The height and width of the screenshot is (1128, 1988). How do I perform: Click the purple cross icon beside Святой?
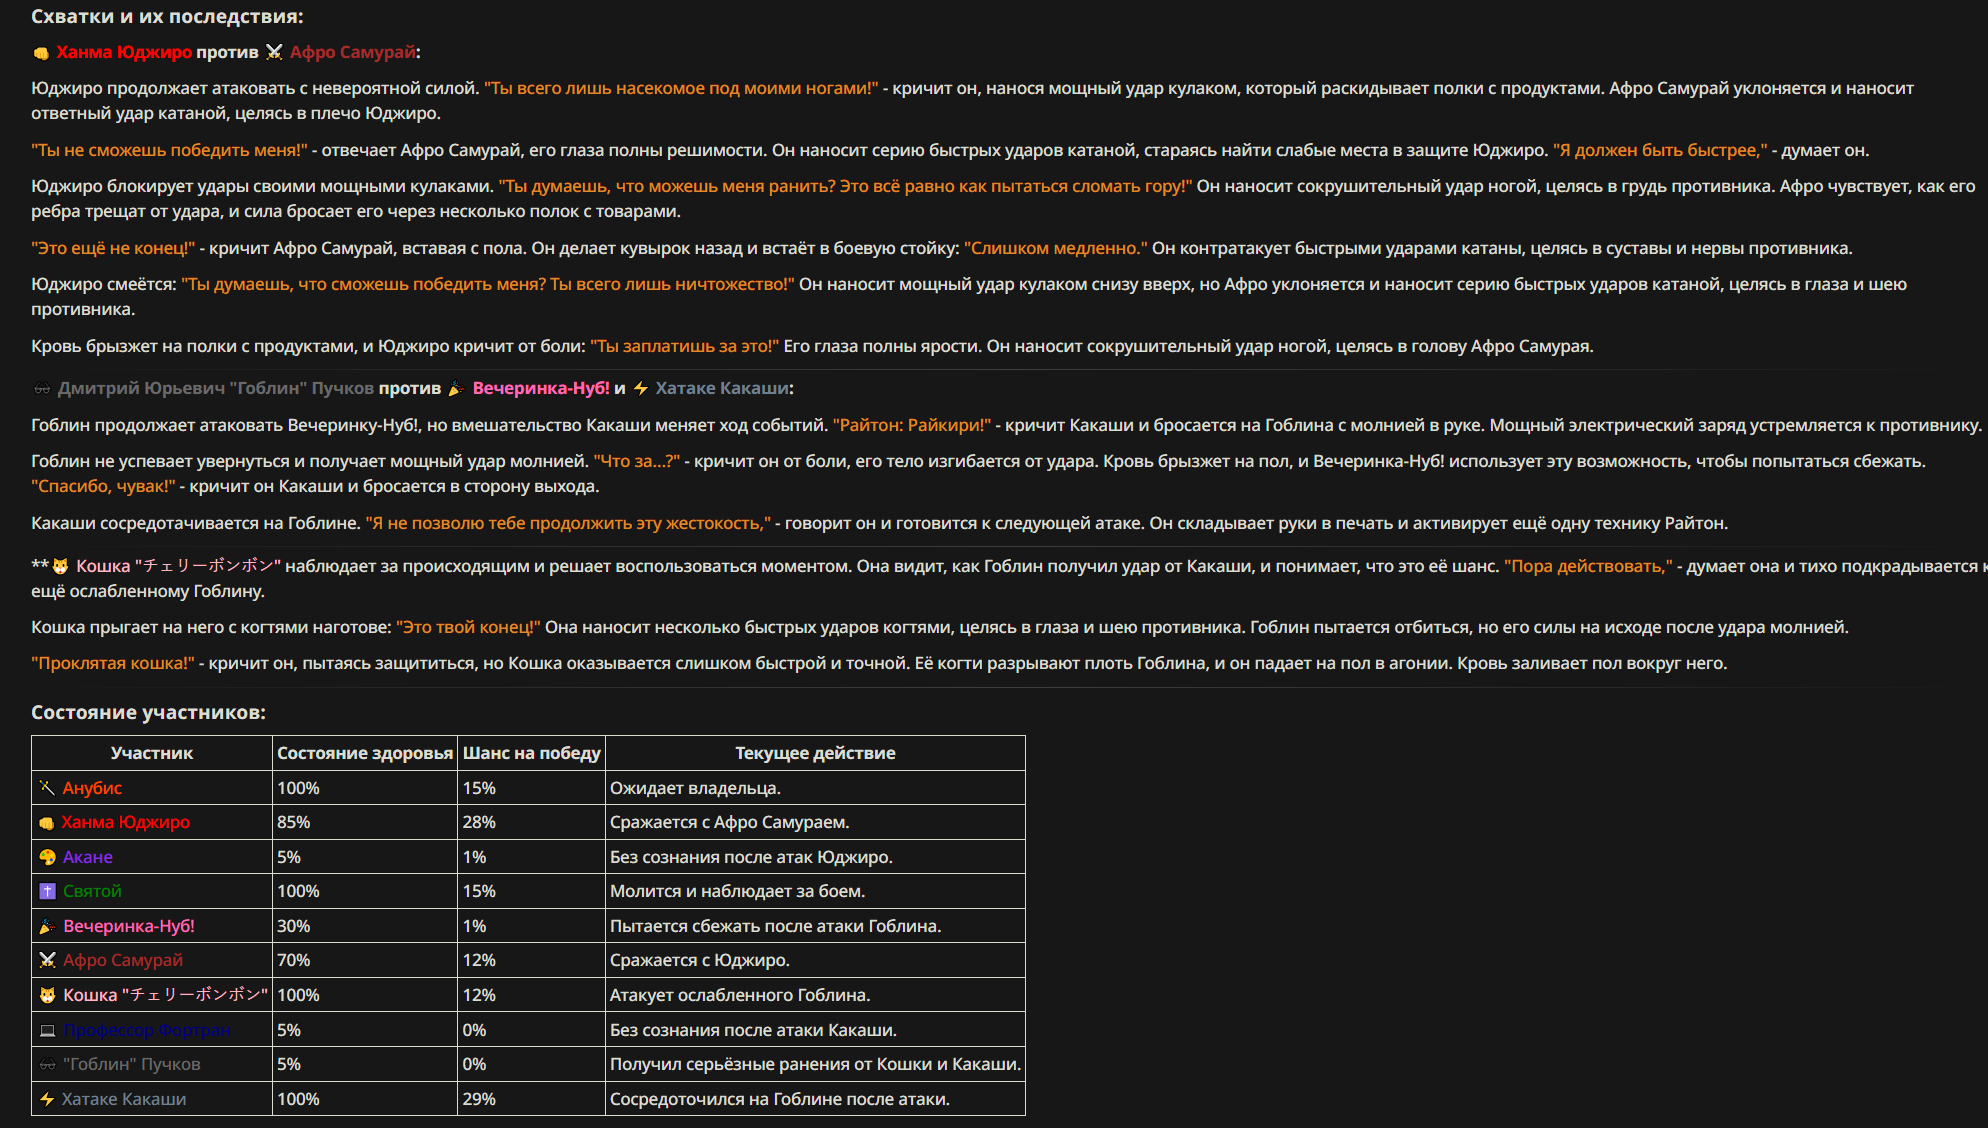tap(47, 891)
